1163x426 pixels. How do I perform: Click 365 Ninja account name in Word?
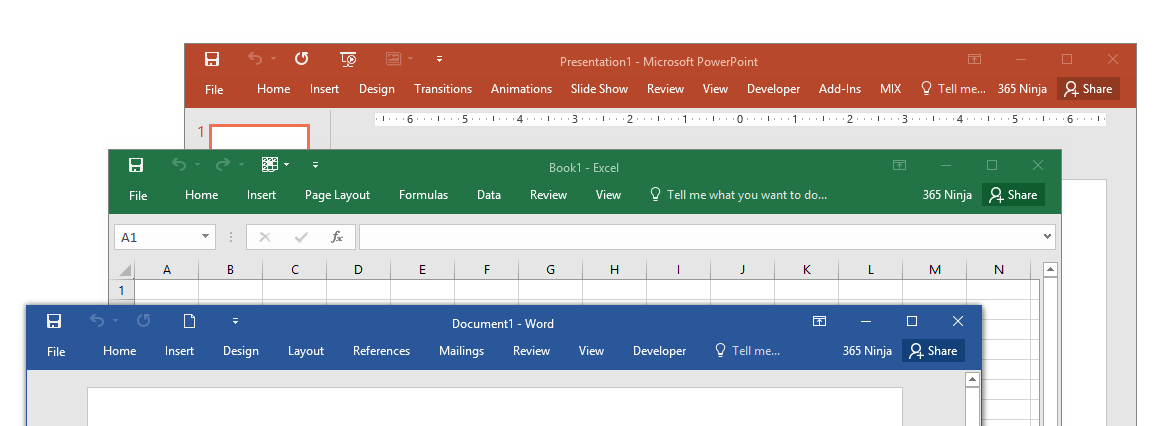(x=867, y=351)
